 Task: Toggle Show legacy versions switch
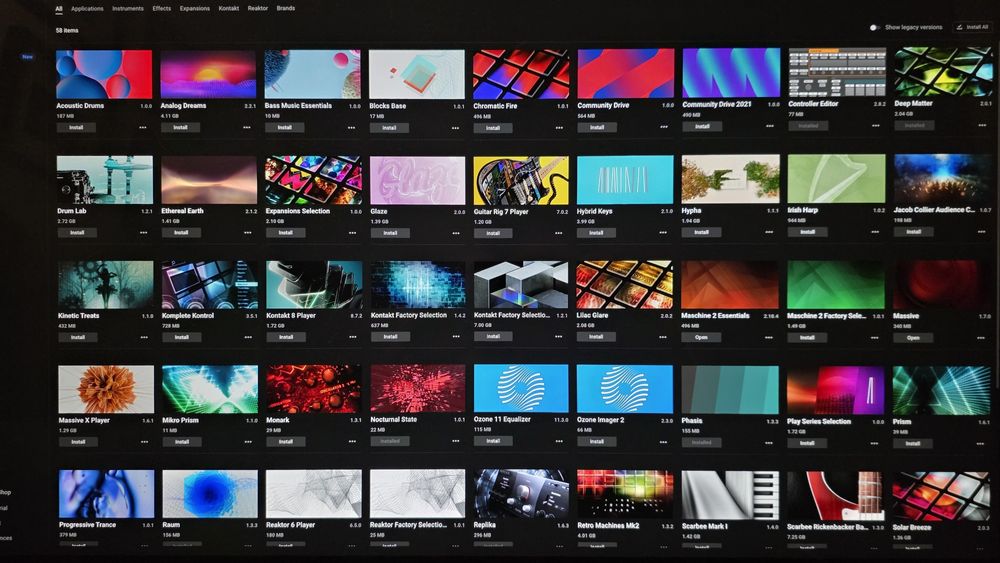tap(875, 27)
